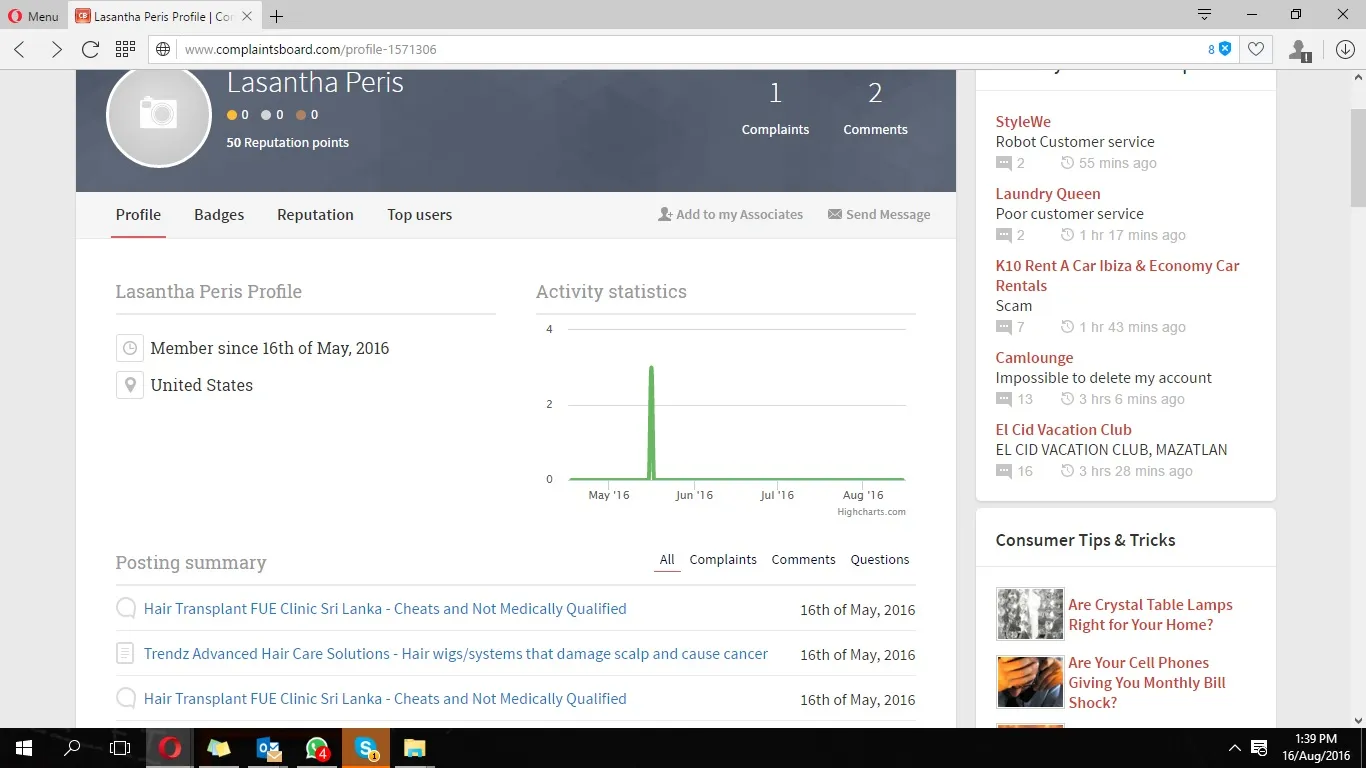Click the profile camera avatar placeholder
1366x768 pixels.
[159, 114]
